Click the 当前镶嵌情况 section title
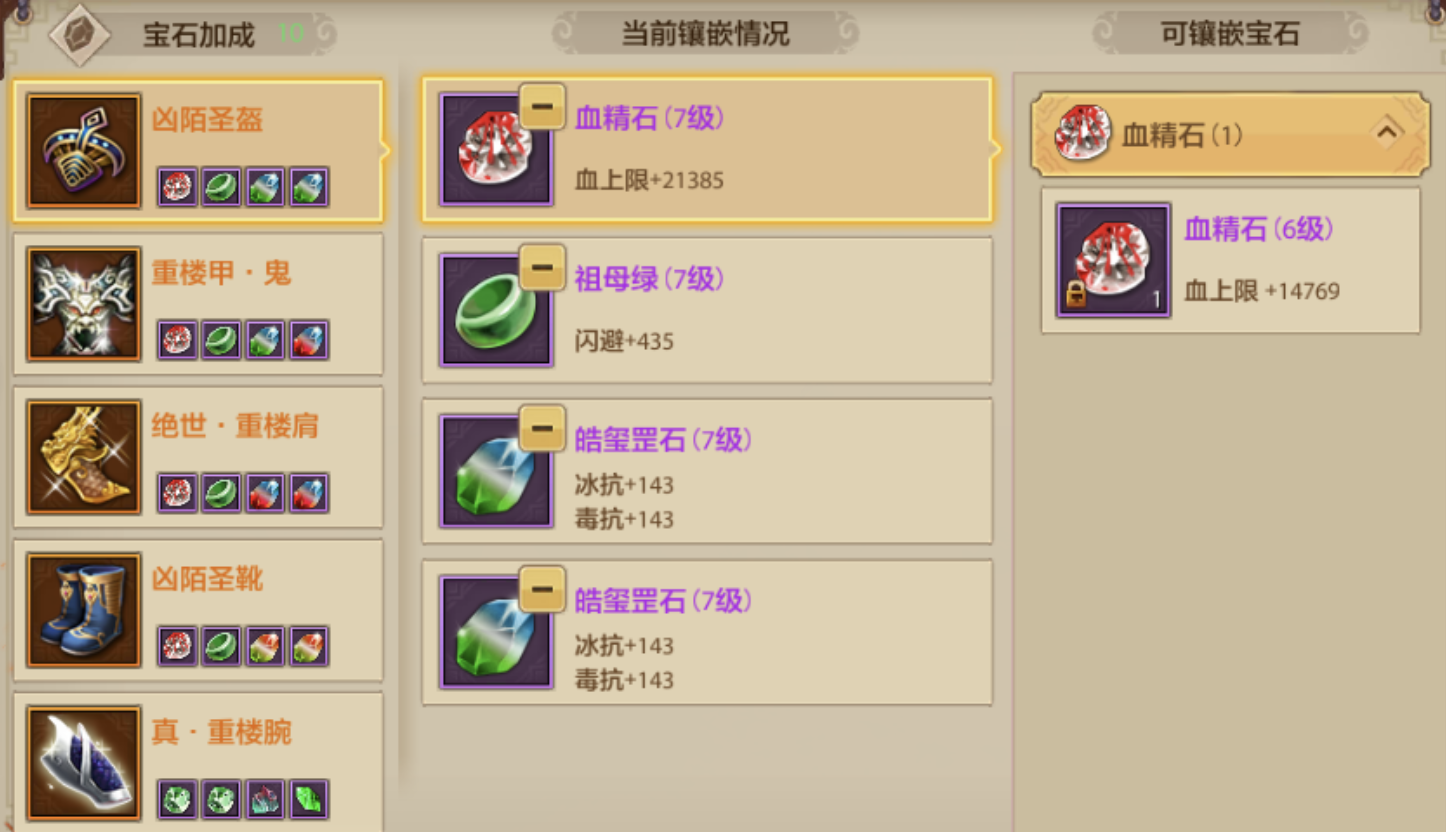 tap(705, 34)
